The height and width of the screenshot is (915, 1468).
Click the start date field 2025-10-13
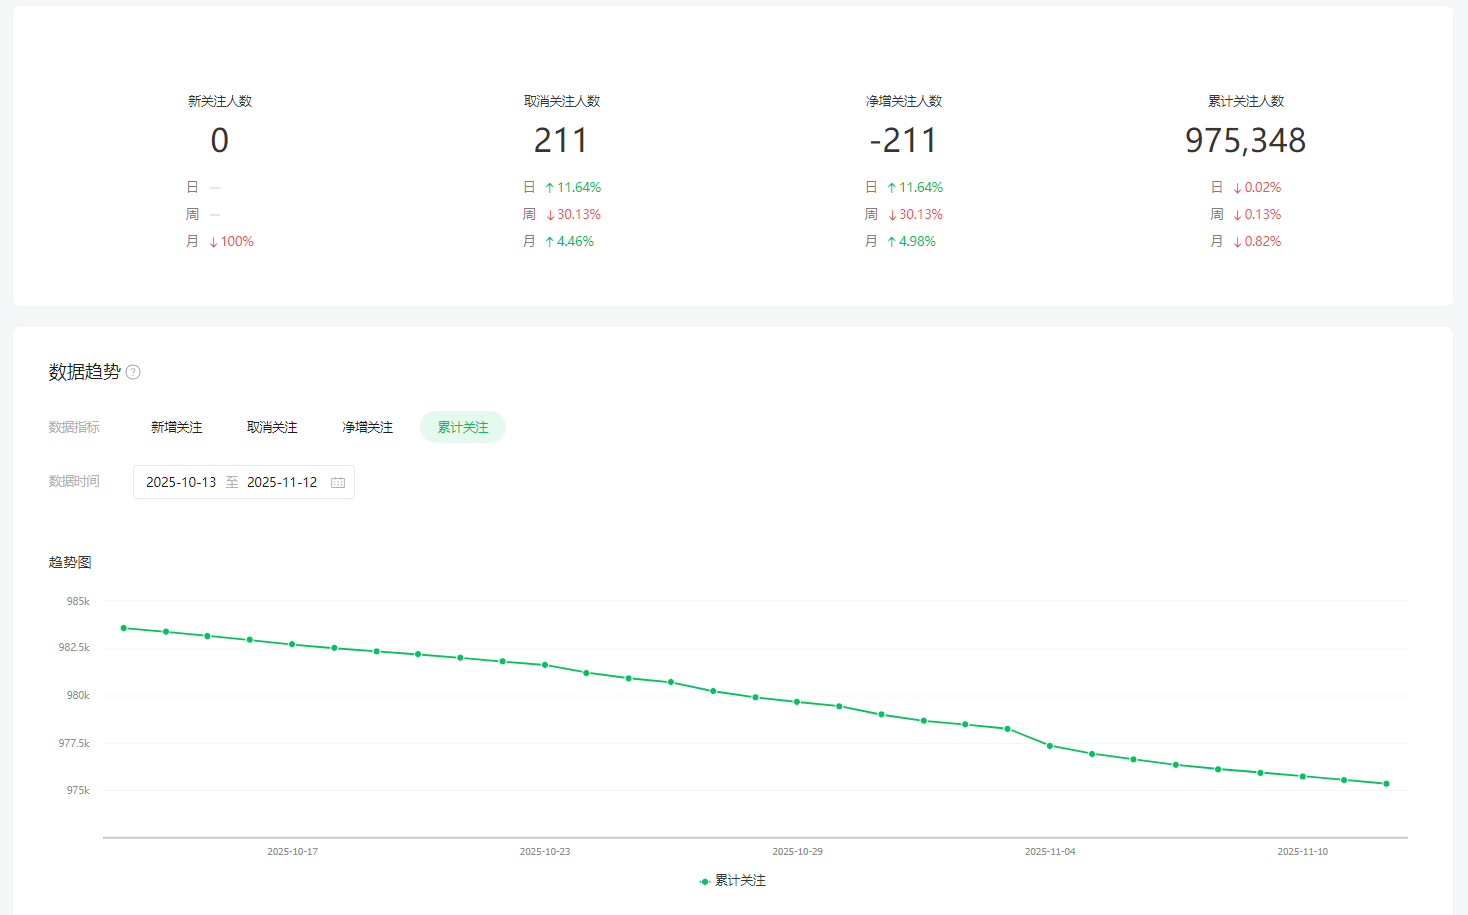tap(181, 482)
